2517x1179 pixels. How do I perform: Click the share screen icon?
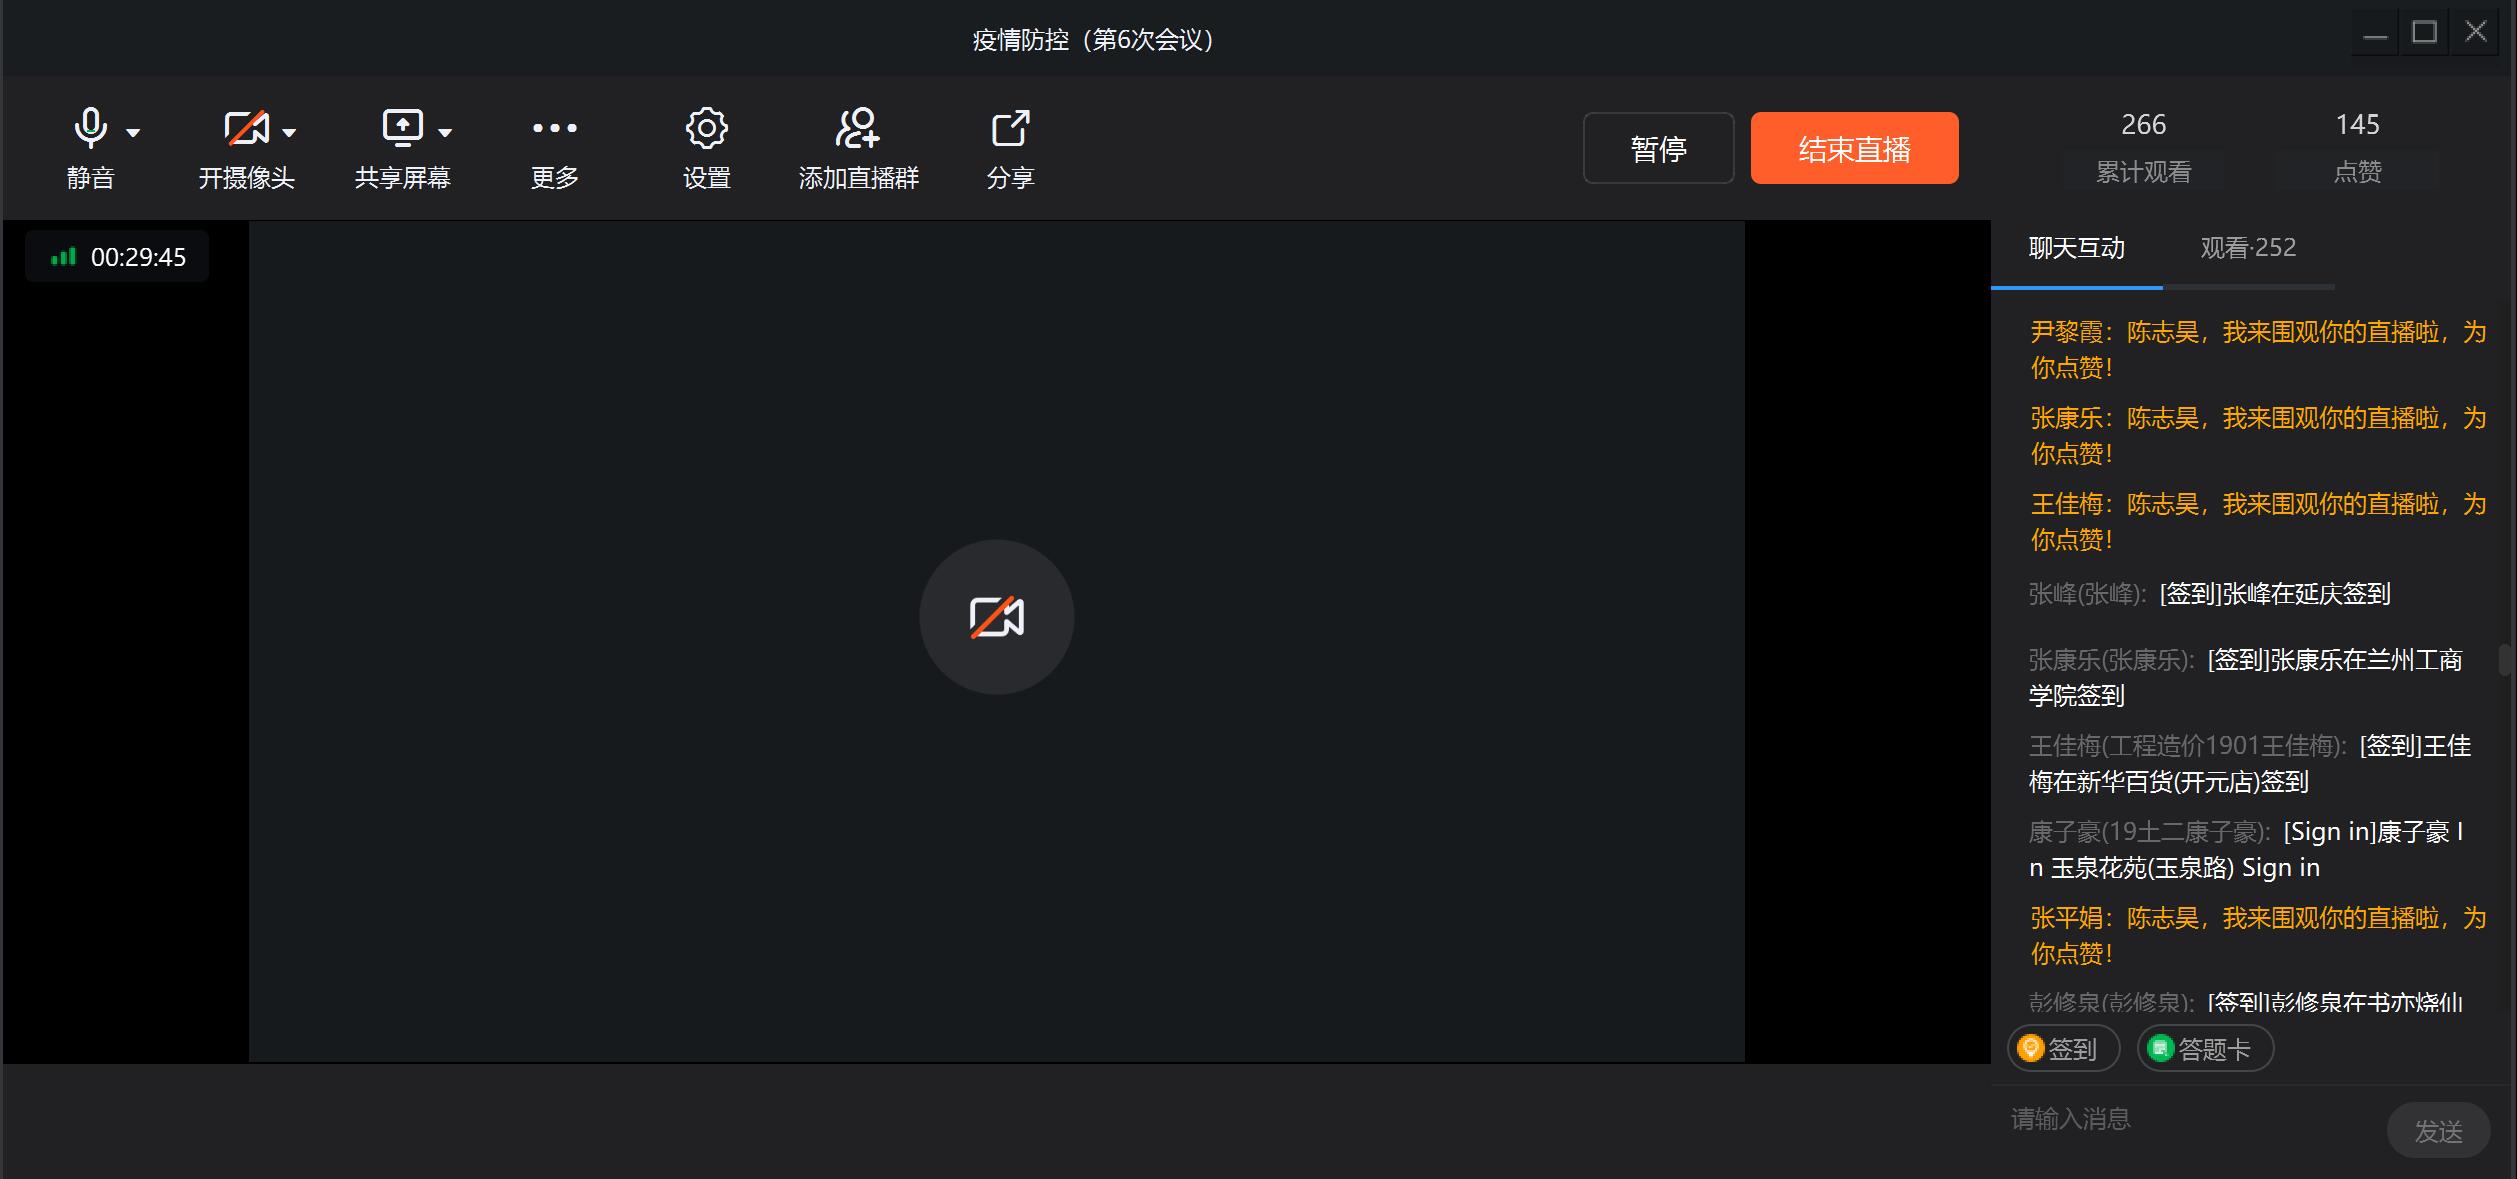click(402, 129)
